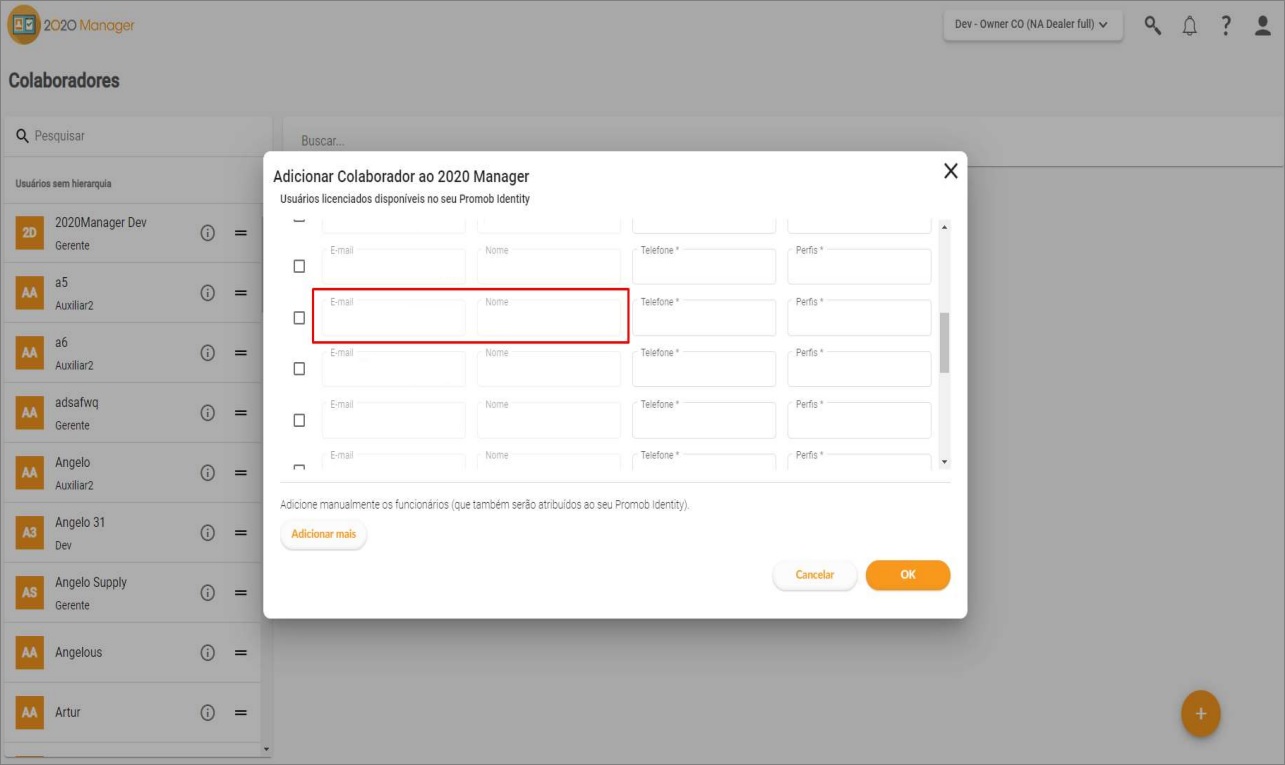Show info for Angelous

pyautogui.click(x=208, y=653)
